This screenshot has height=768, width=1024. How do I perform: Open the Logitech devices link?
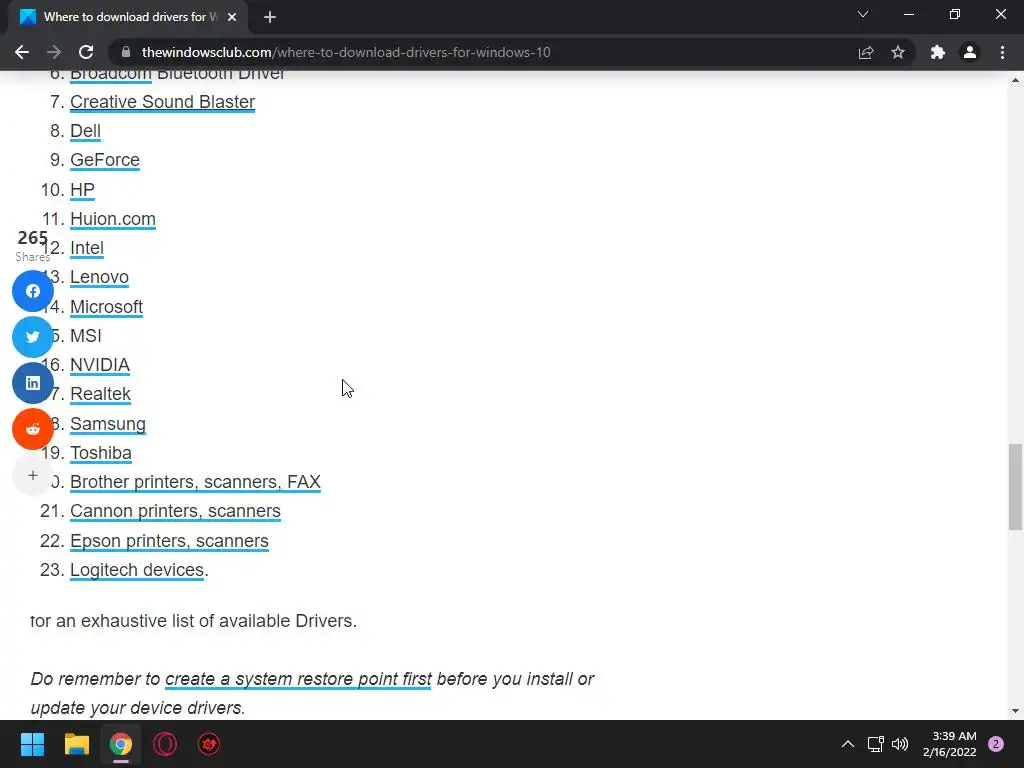137,570
